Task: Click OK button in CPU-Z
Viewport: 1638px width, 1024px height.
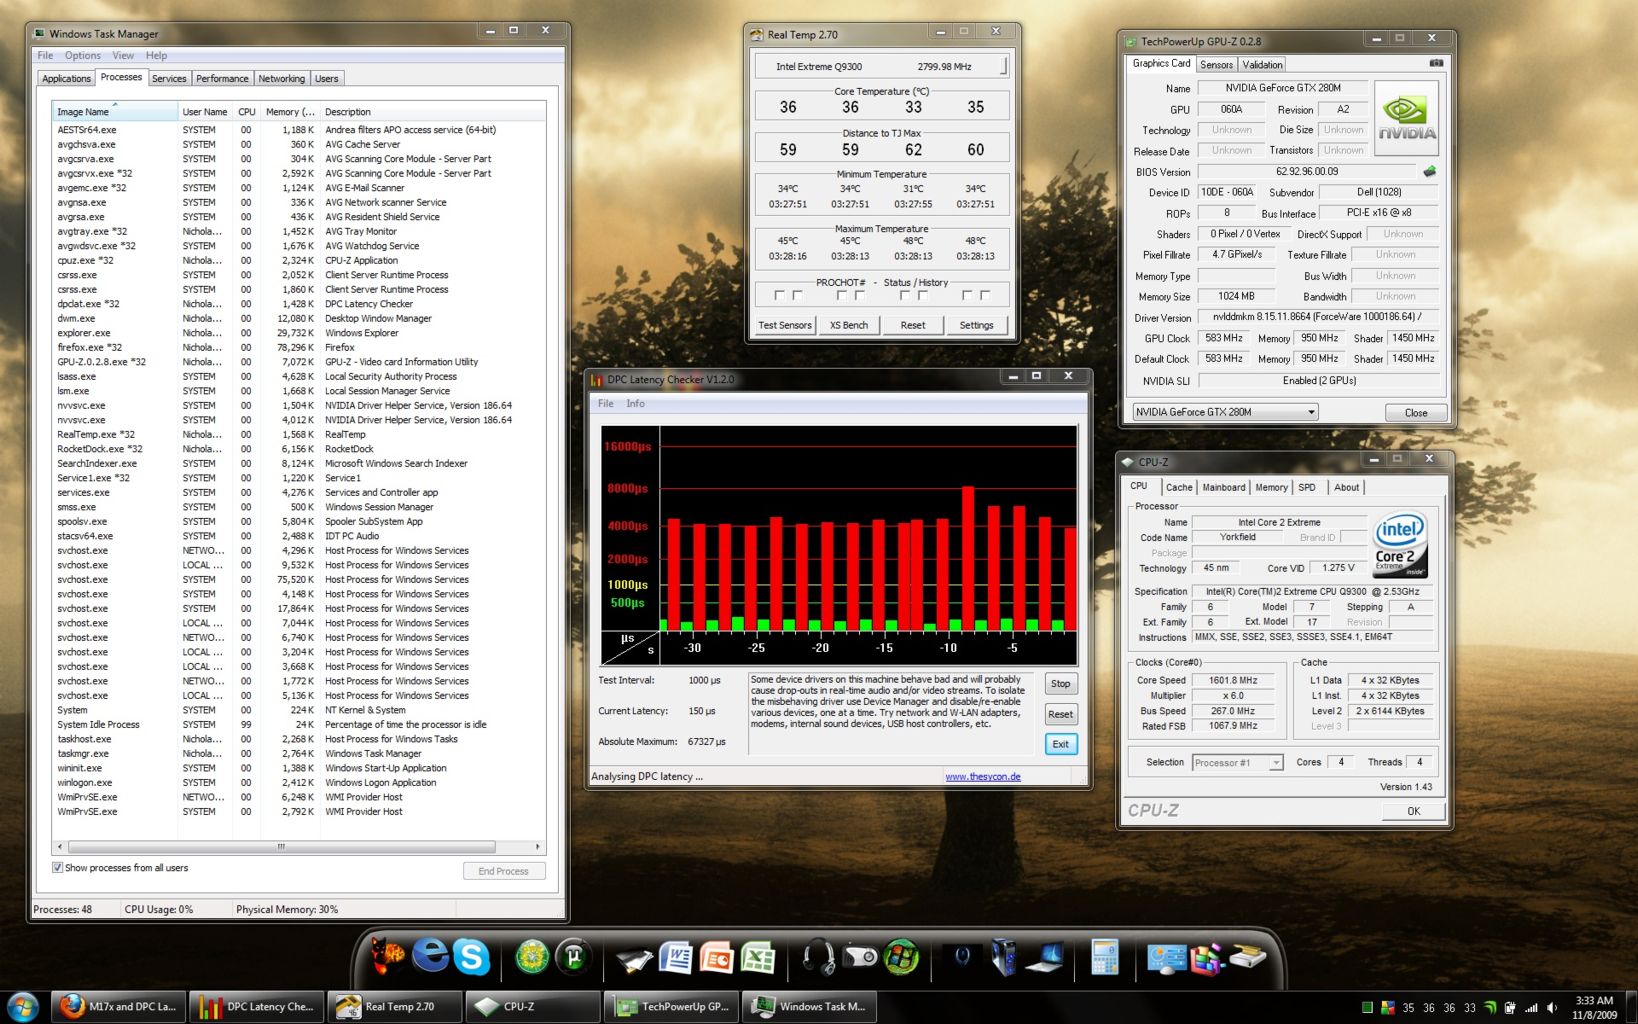Action: click(x=1413, y=811)
